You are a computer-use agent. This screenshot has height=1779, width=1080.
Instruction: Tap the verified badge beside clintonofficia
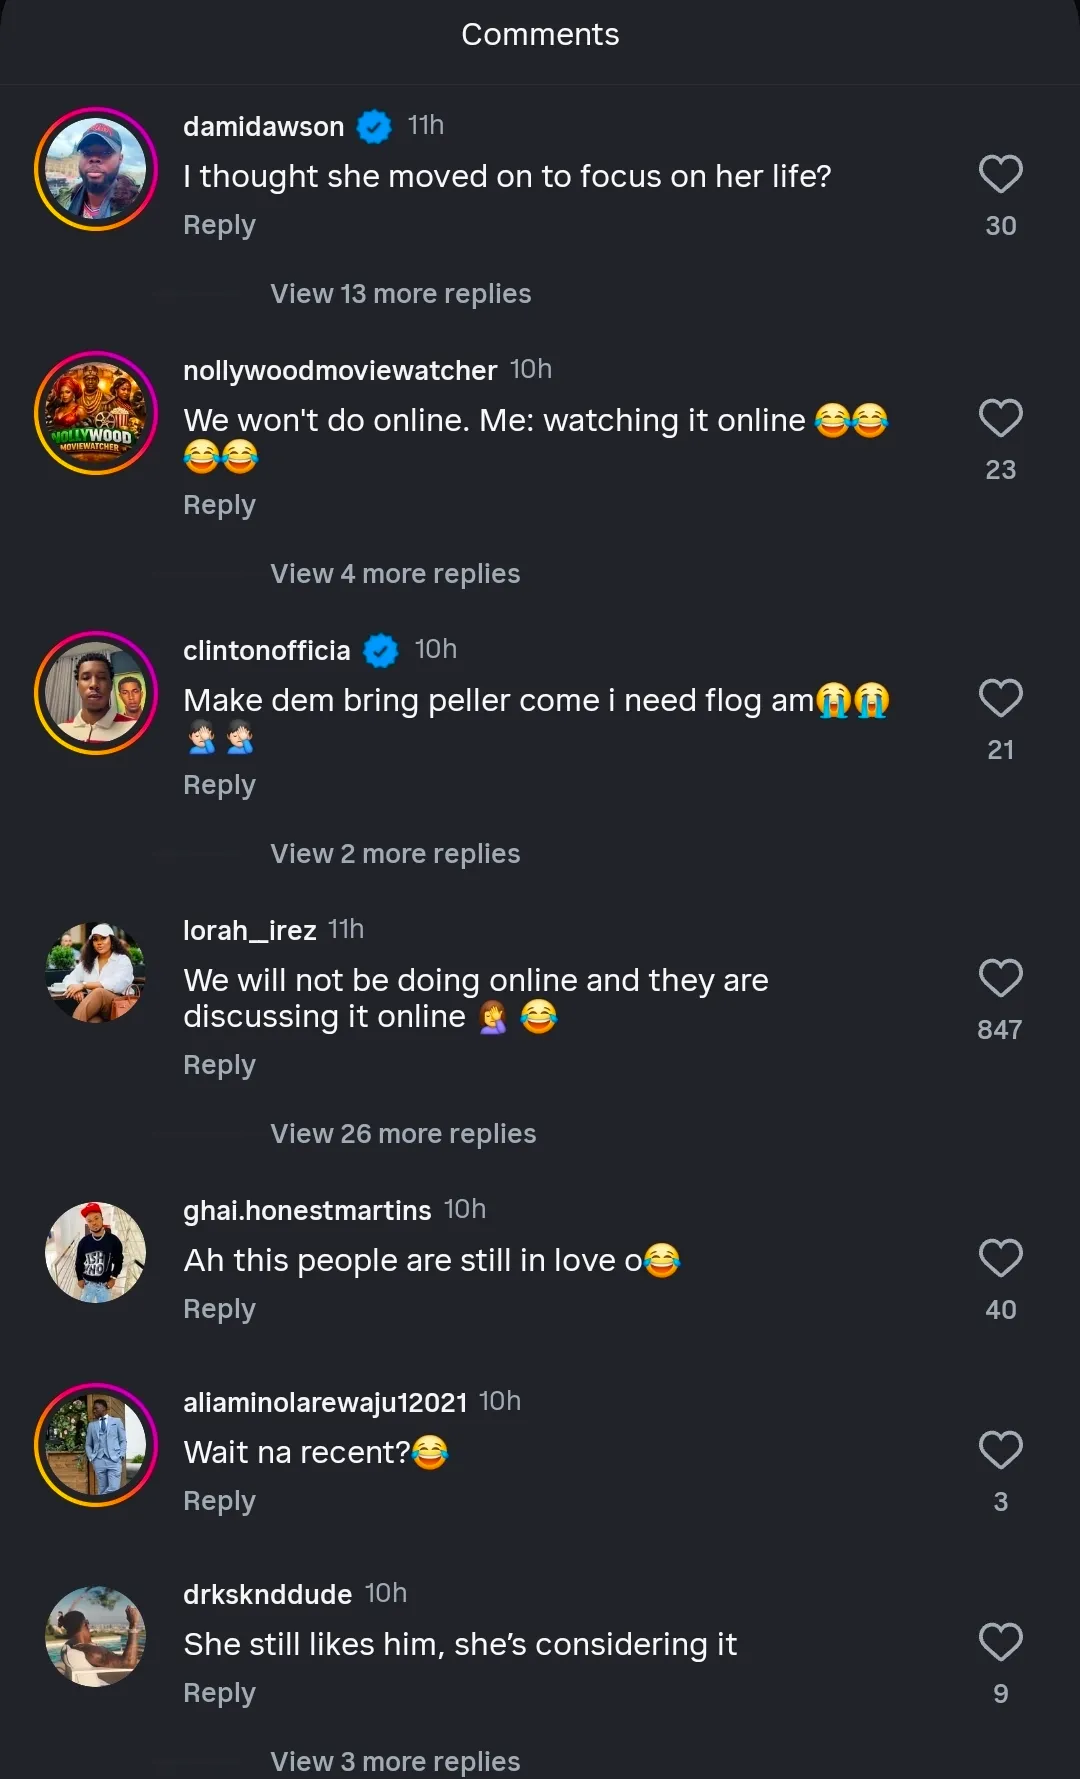pyautogui.click(x=380, y=651)
